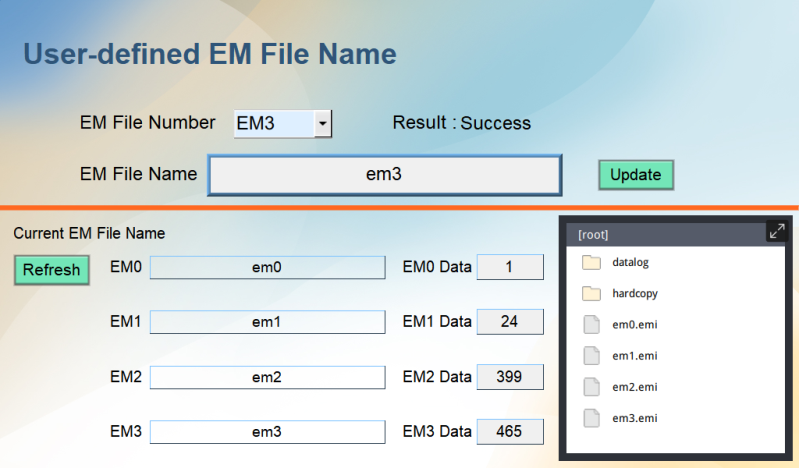Click the EM File Name input field

click(x=384, y=175)
